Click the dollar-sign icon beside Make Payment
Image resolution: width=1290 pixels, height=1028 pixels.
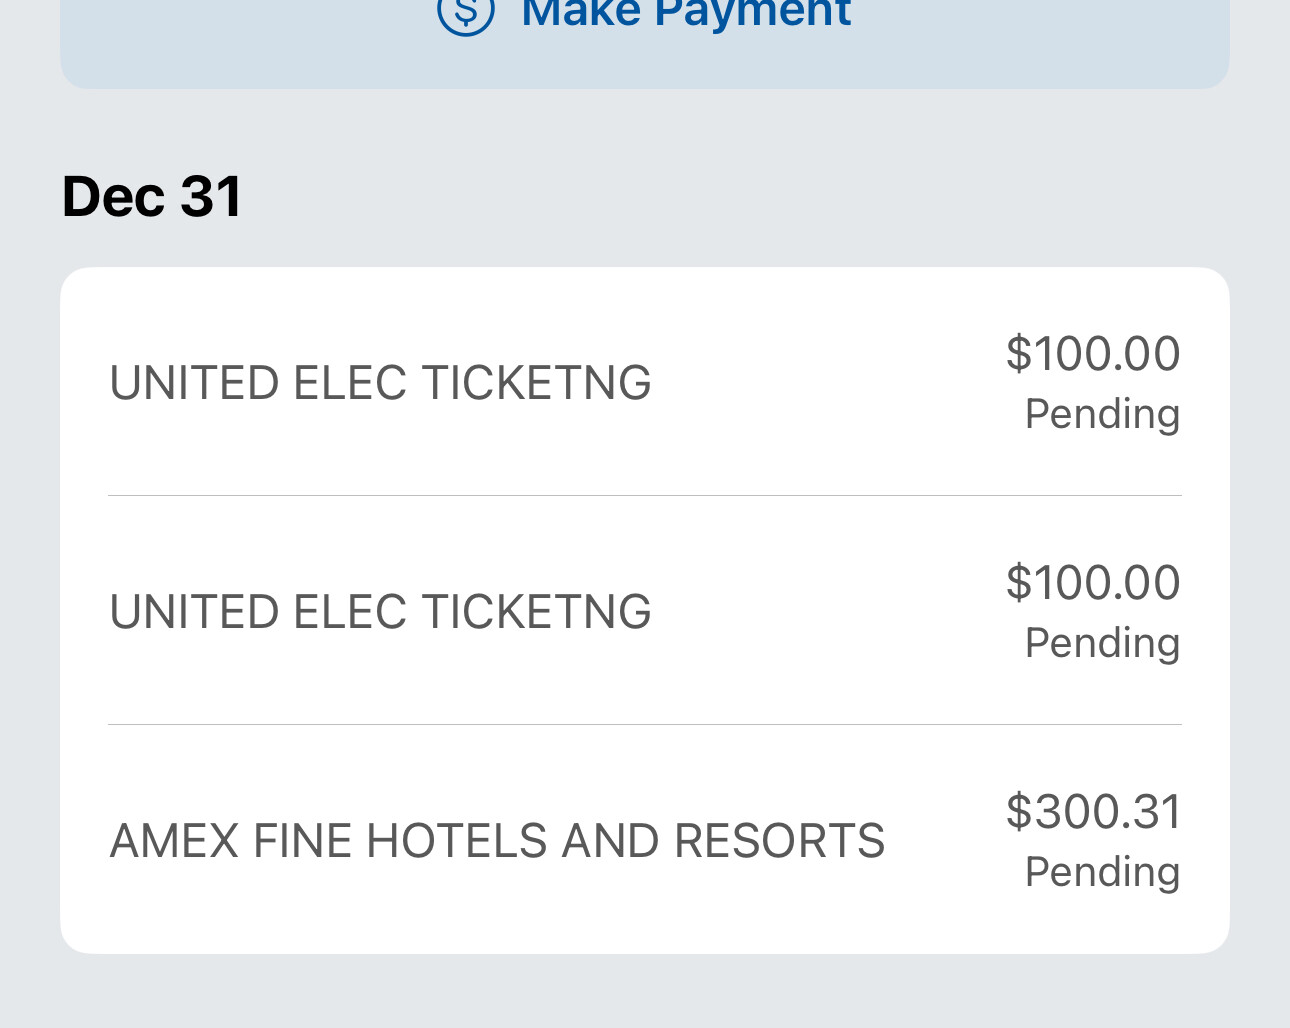tap(466, 14)
